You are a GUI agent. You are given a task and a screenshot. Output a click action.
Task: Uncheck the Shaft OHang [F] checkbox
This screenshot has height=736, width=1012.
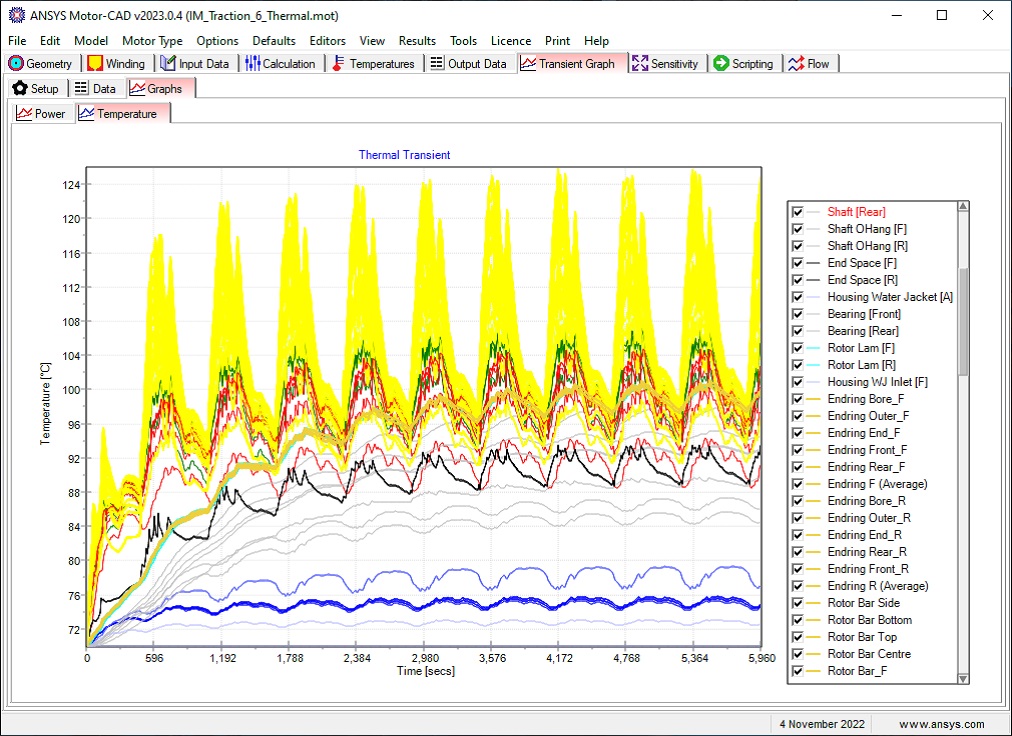point(798,229)
